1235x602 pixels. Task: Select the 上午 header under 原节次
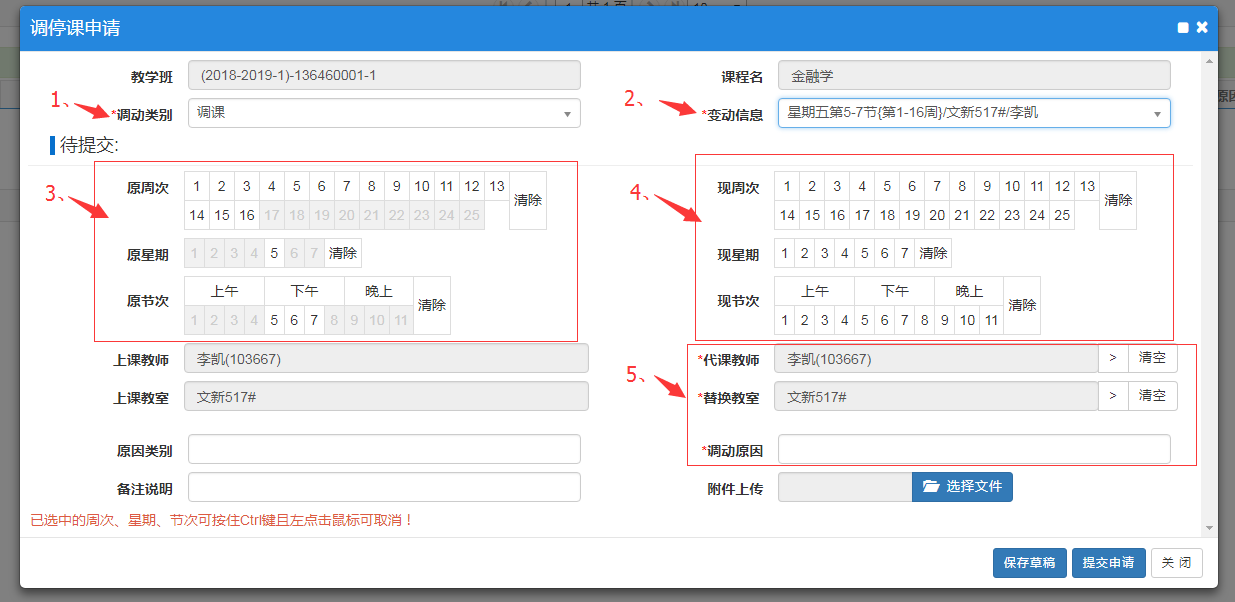coord(224,291)
